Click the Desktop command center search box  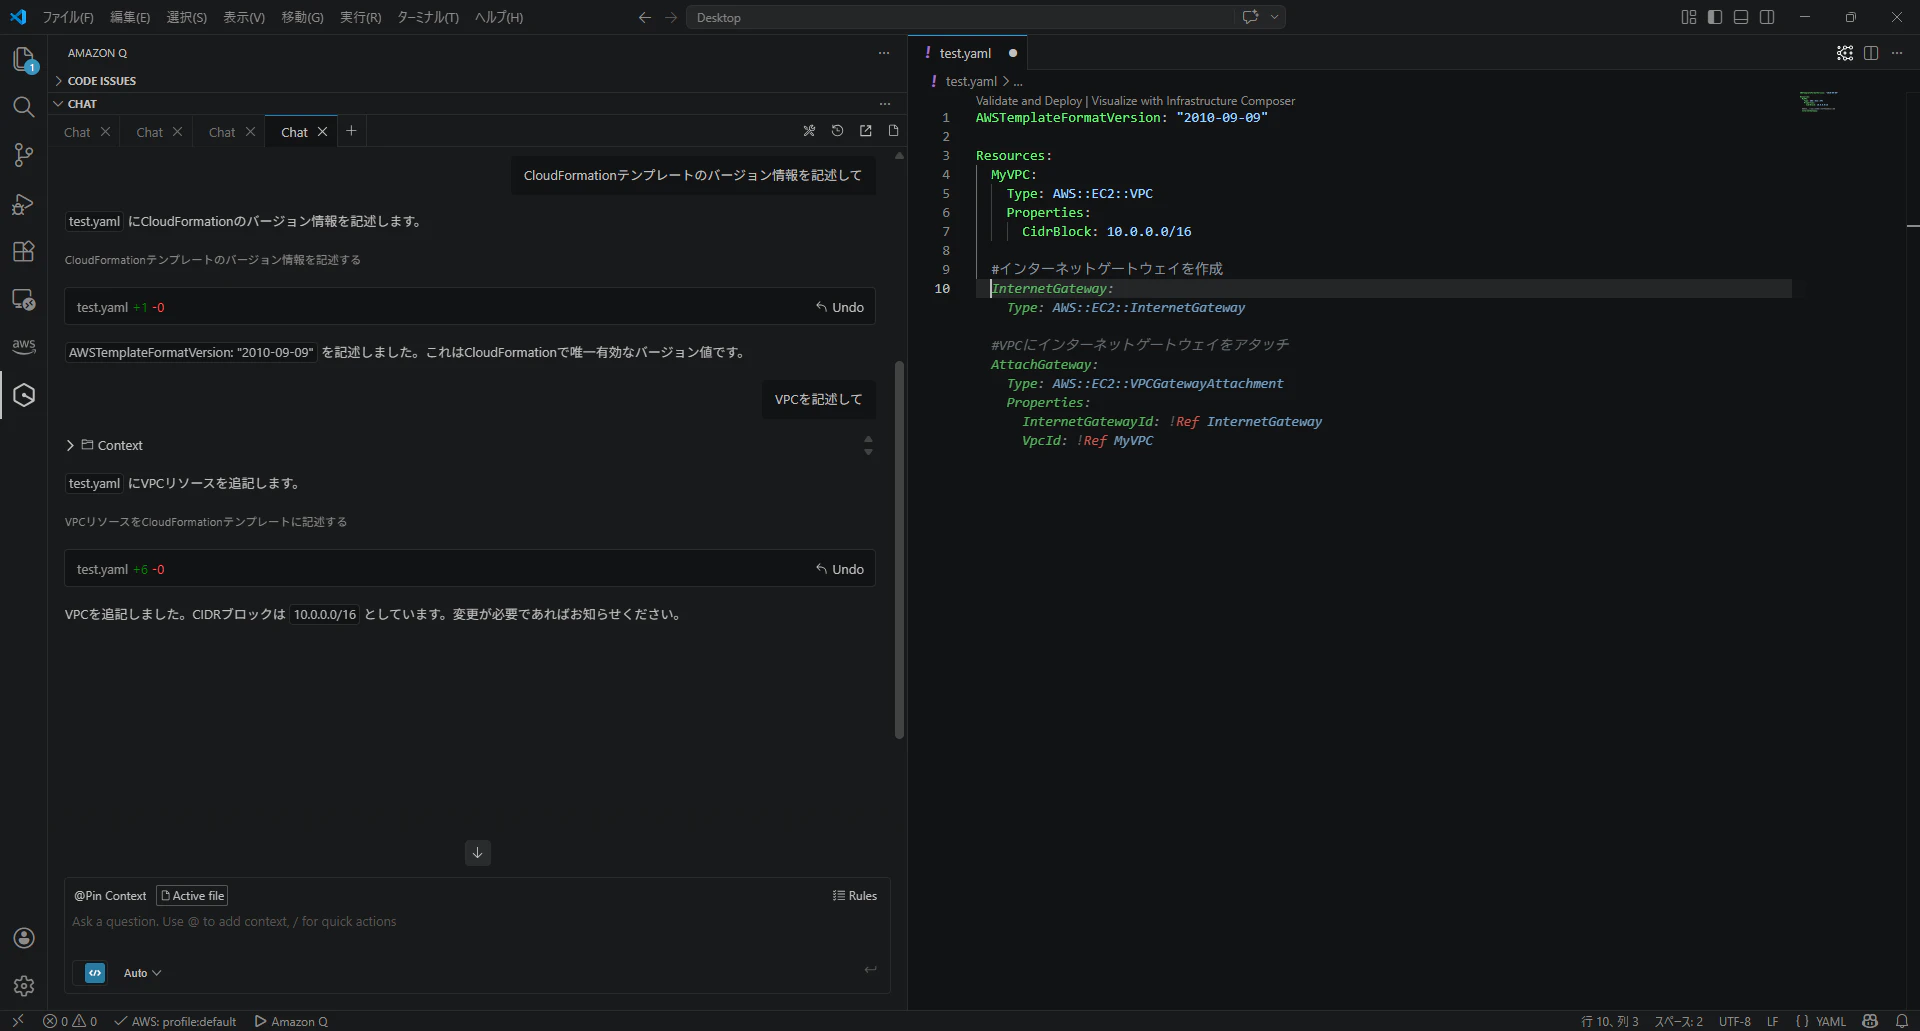click(960, 17)
